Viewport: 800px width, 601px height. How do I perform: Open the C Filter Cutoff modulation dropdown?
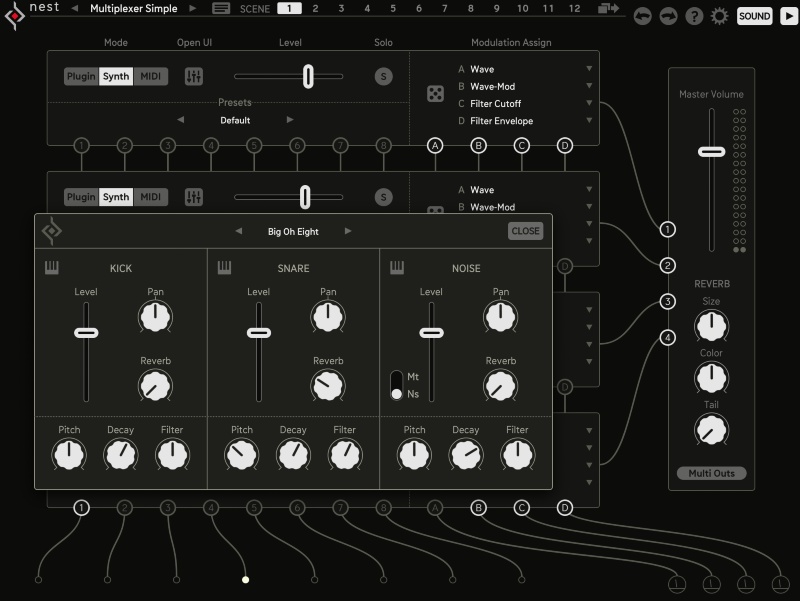(x=592, y=103)
